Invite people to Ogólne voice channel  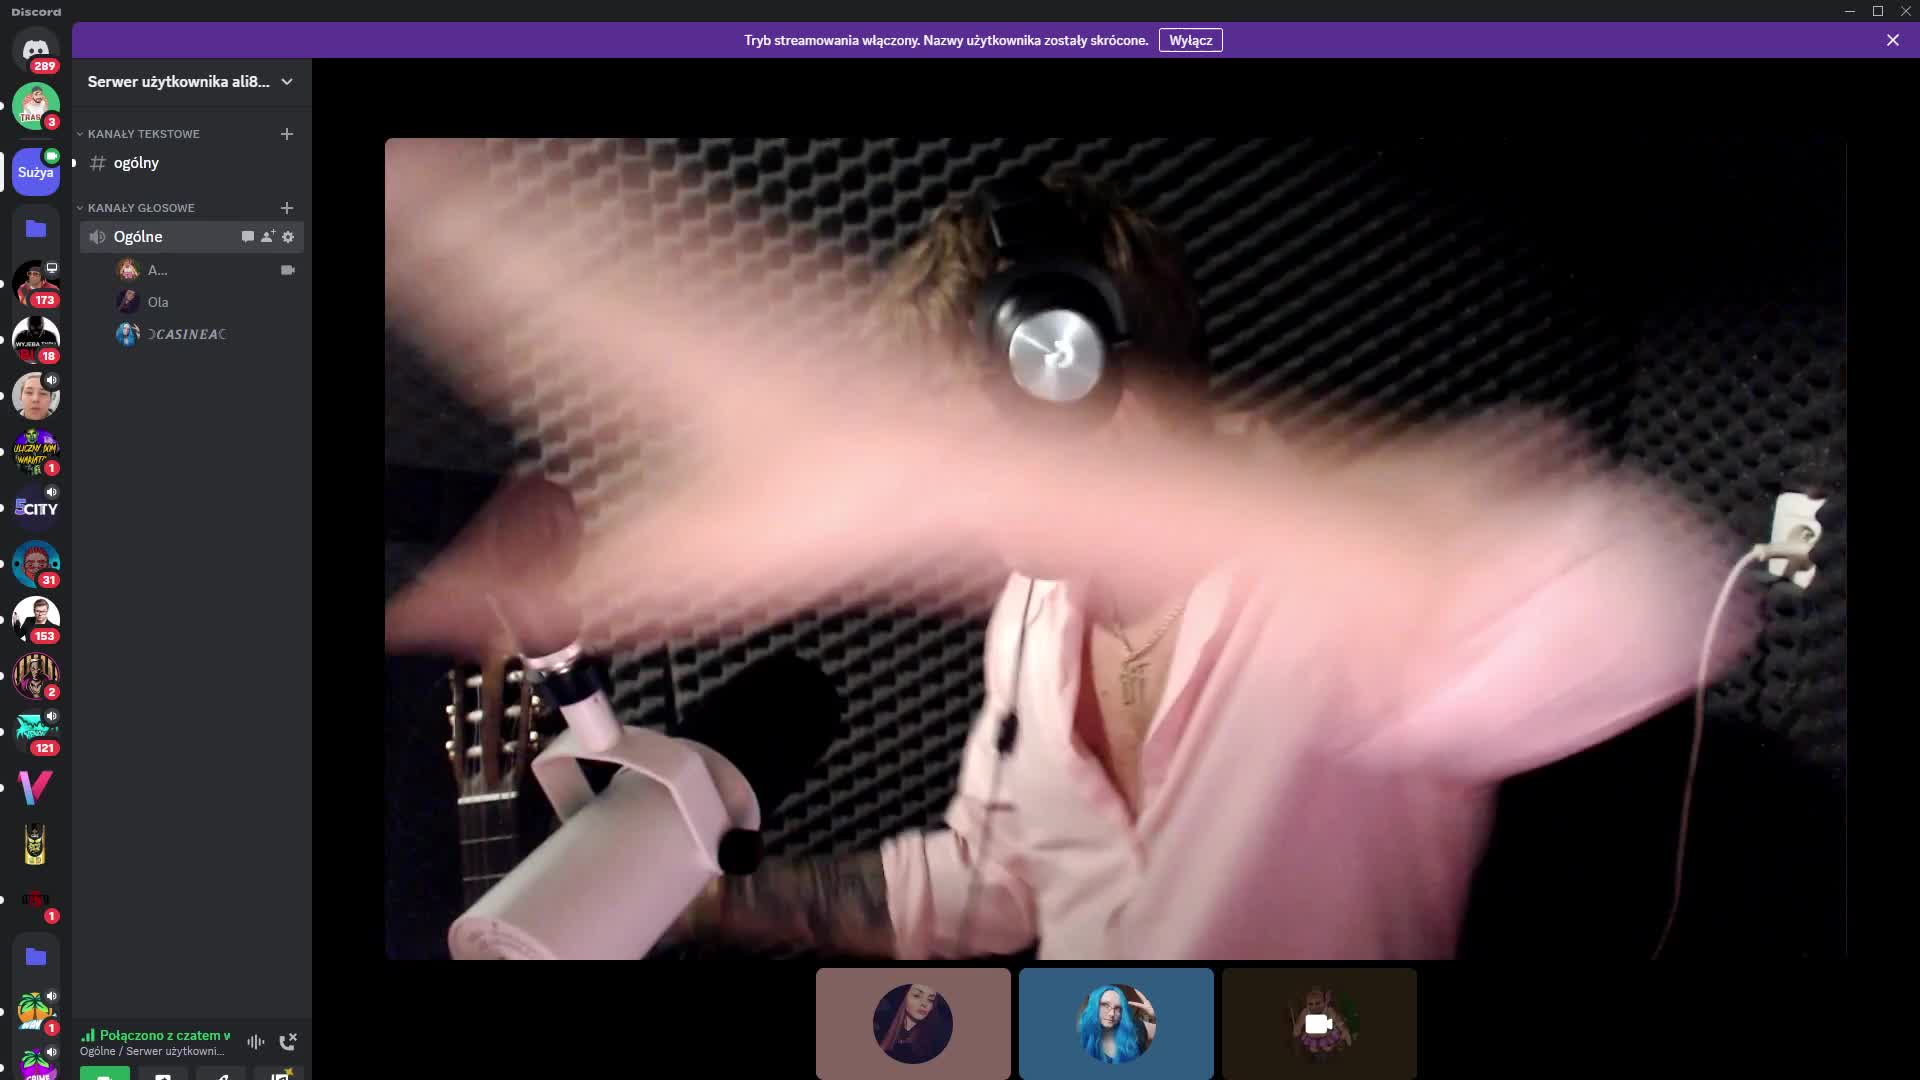click(x=268, y=237)
